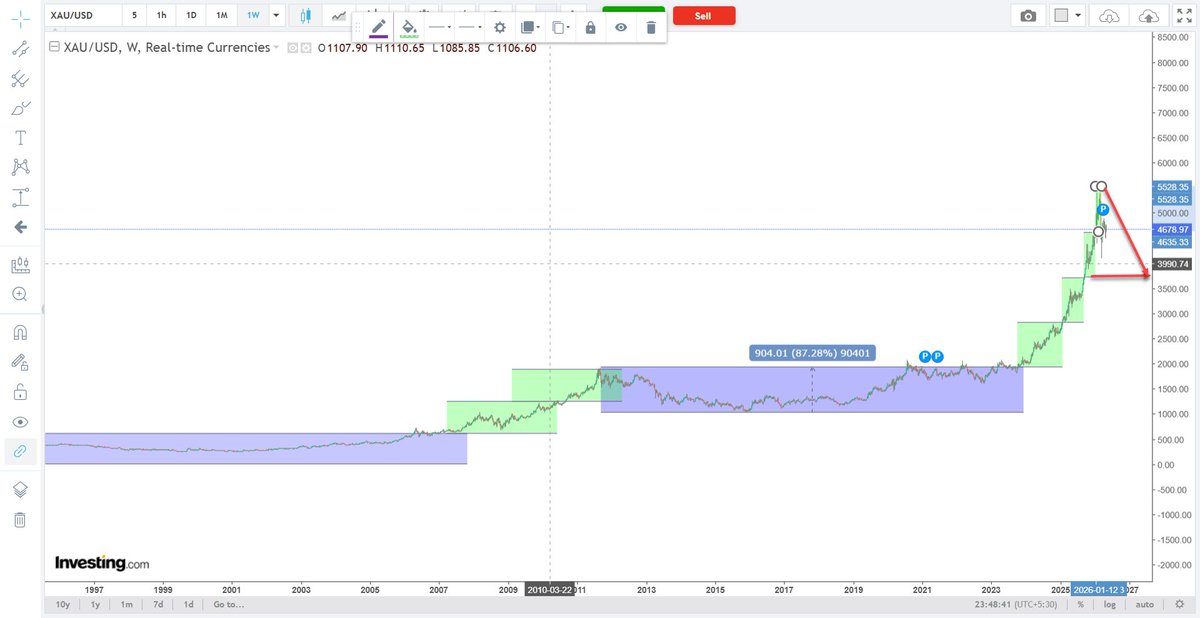Toggle the link drawings sync icon
Viewport: 1200px width, 618px height.
20,451
